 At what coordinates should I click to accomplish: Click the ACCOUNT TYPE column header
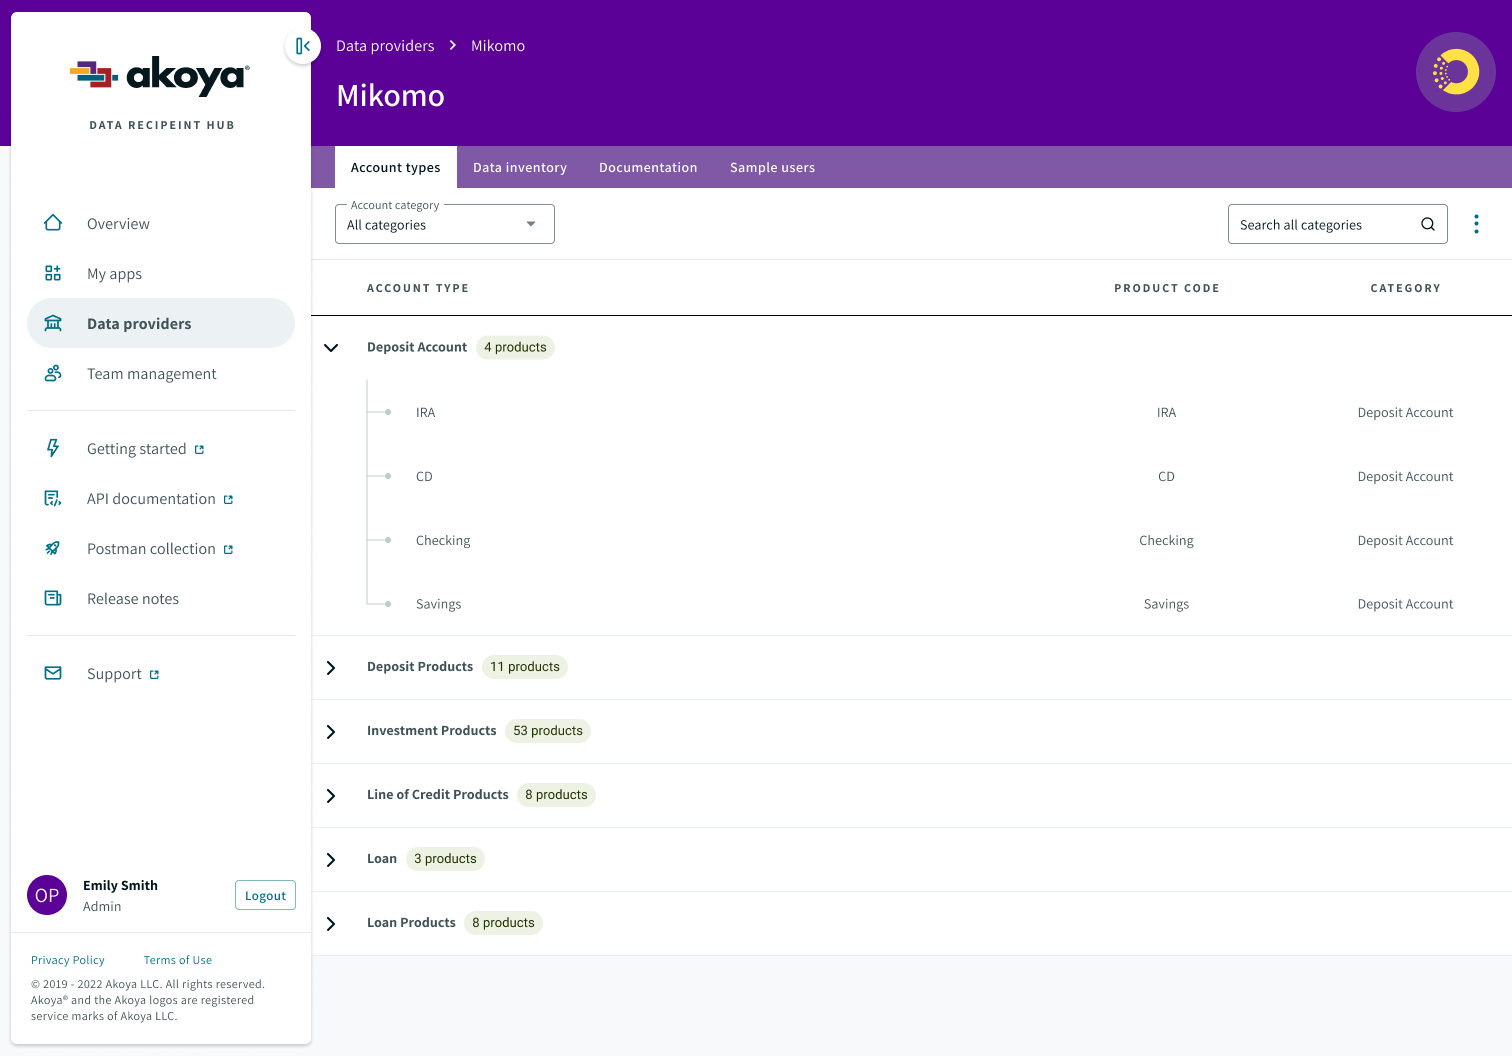tap(418, 288)
